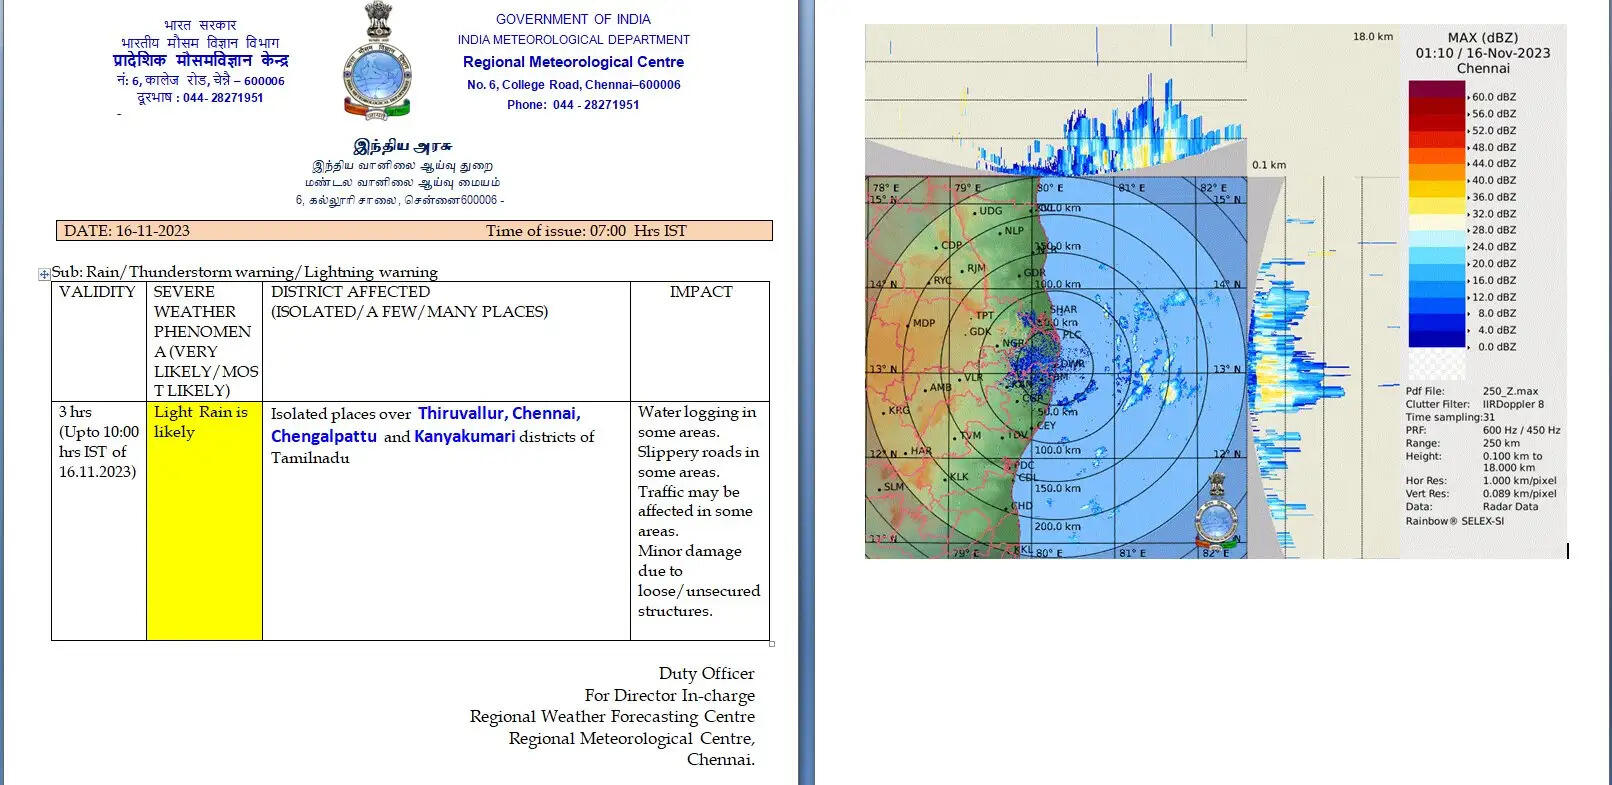Click the DATE: 16-11-2023 field
Screen dimensions: 1612x785
(127, 231)
